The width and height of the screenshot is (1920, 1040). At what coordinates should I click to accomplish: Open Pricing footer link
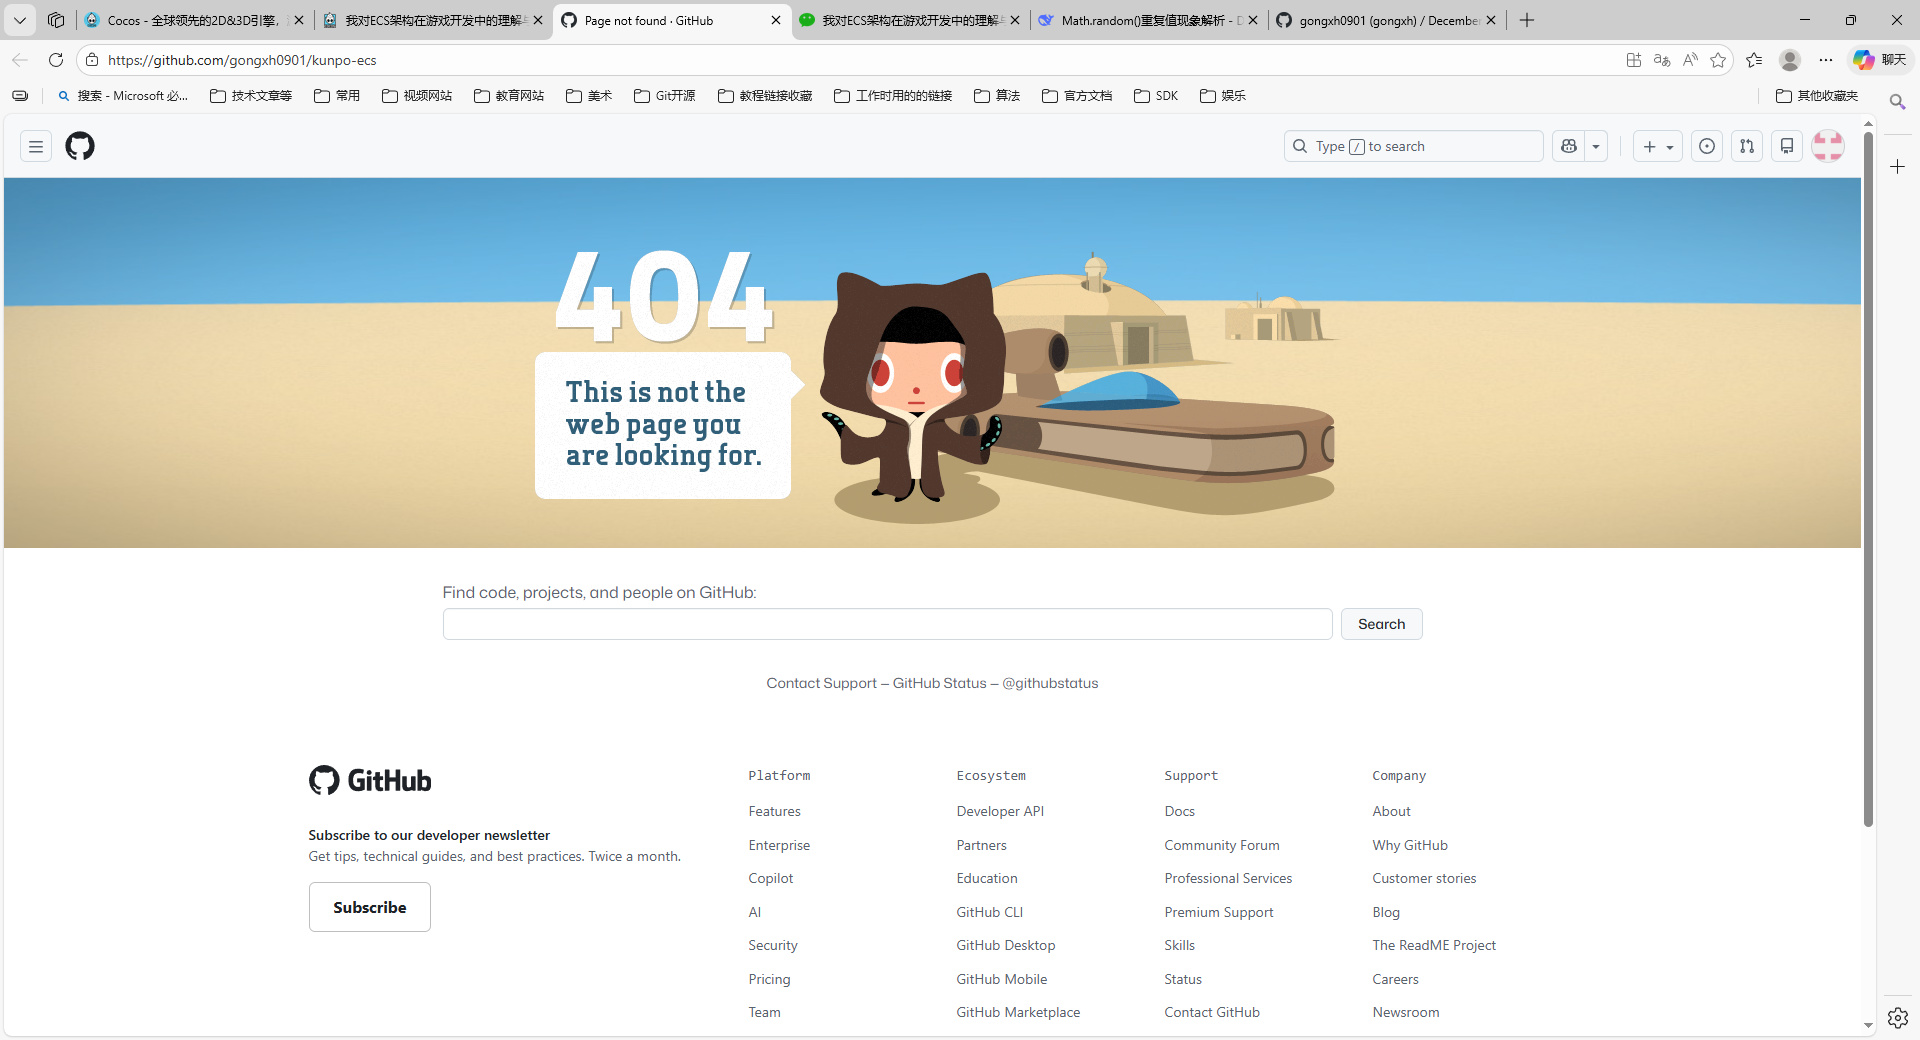(x=769, y=980)
